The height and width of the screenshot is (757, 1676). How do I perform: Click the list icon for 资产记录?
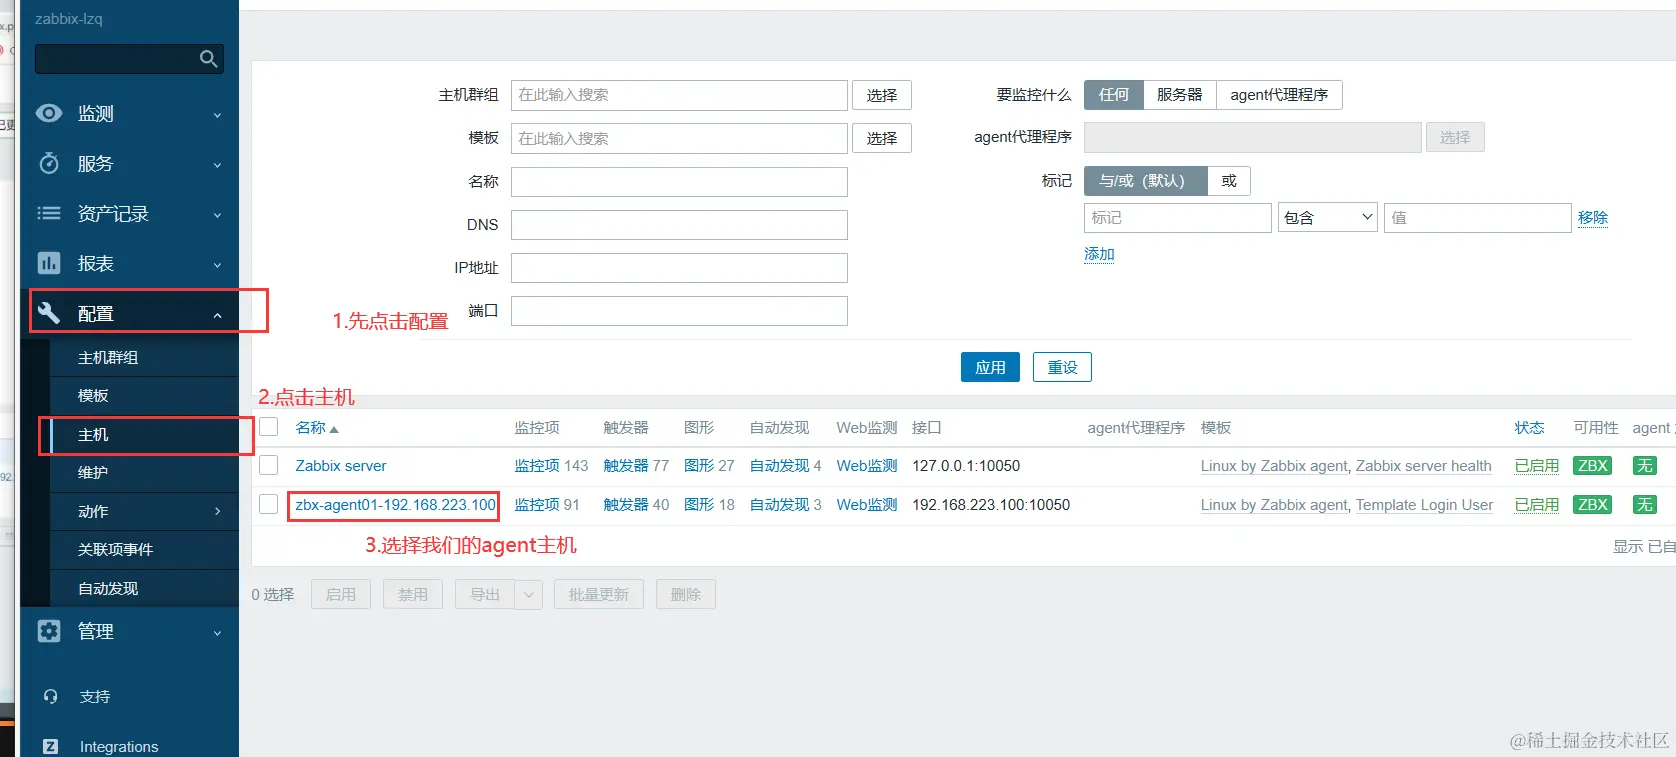[49, 213]
